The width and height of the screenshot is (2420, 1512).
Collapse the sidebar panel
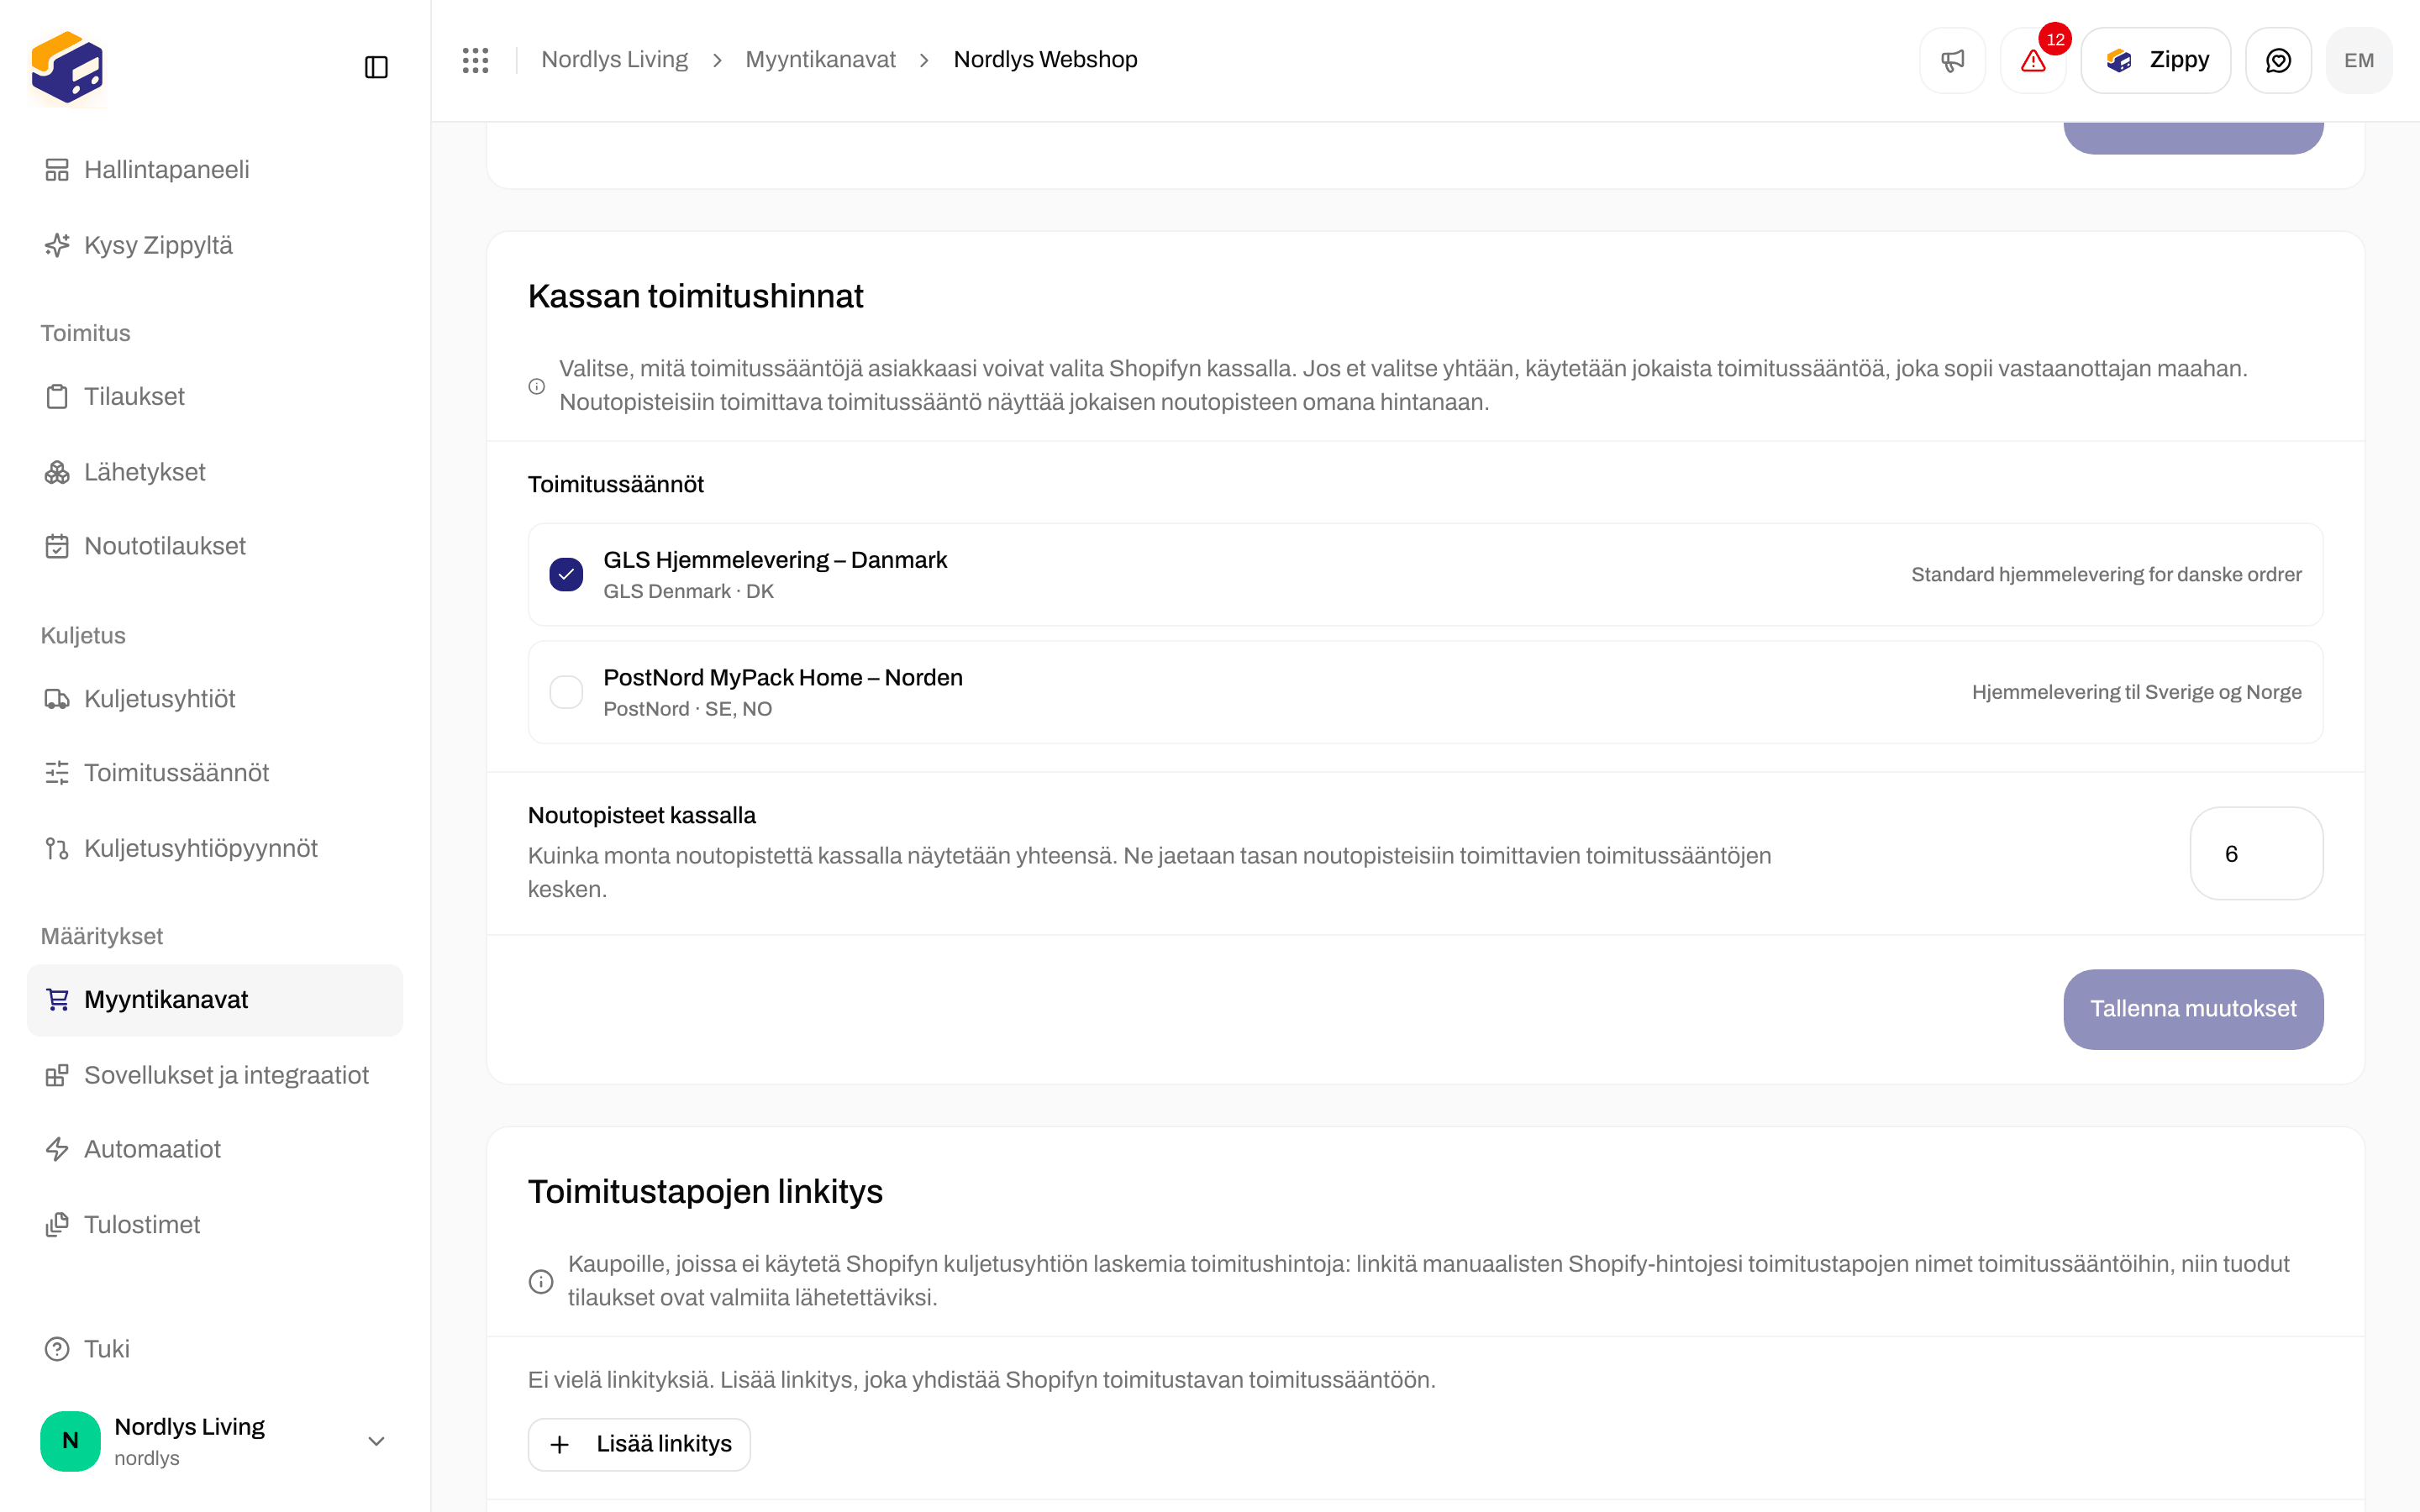pyautogui.click(x=376, y=67)
